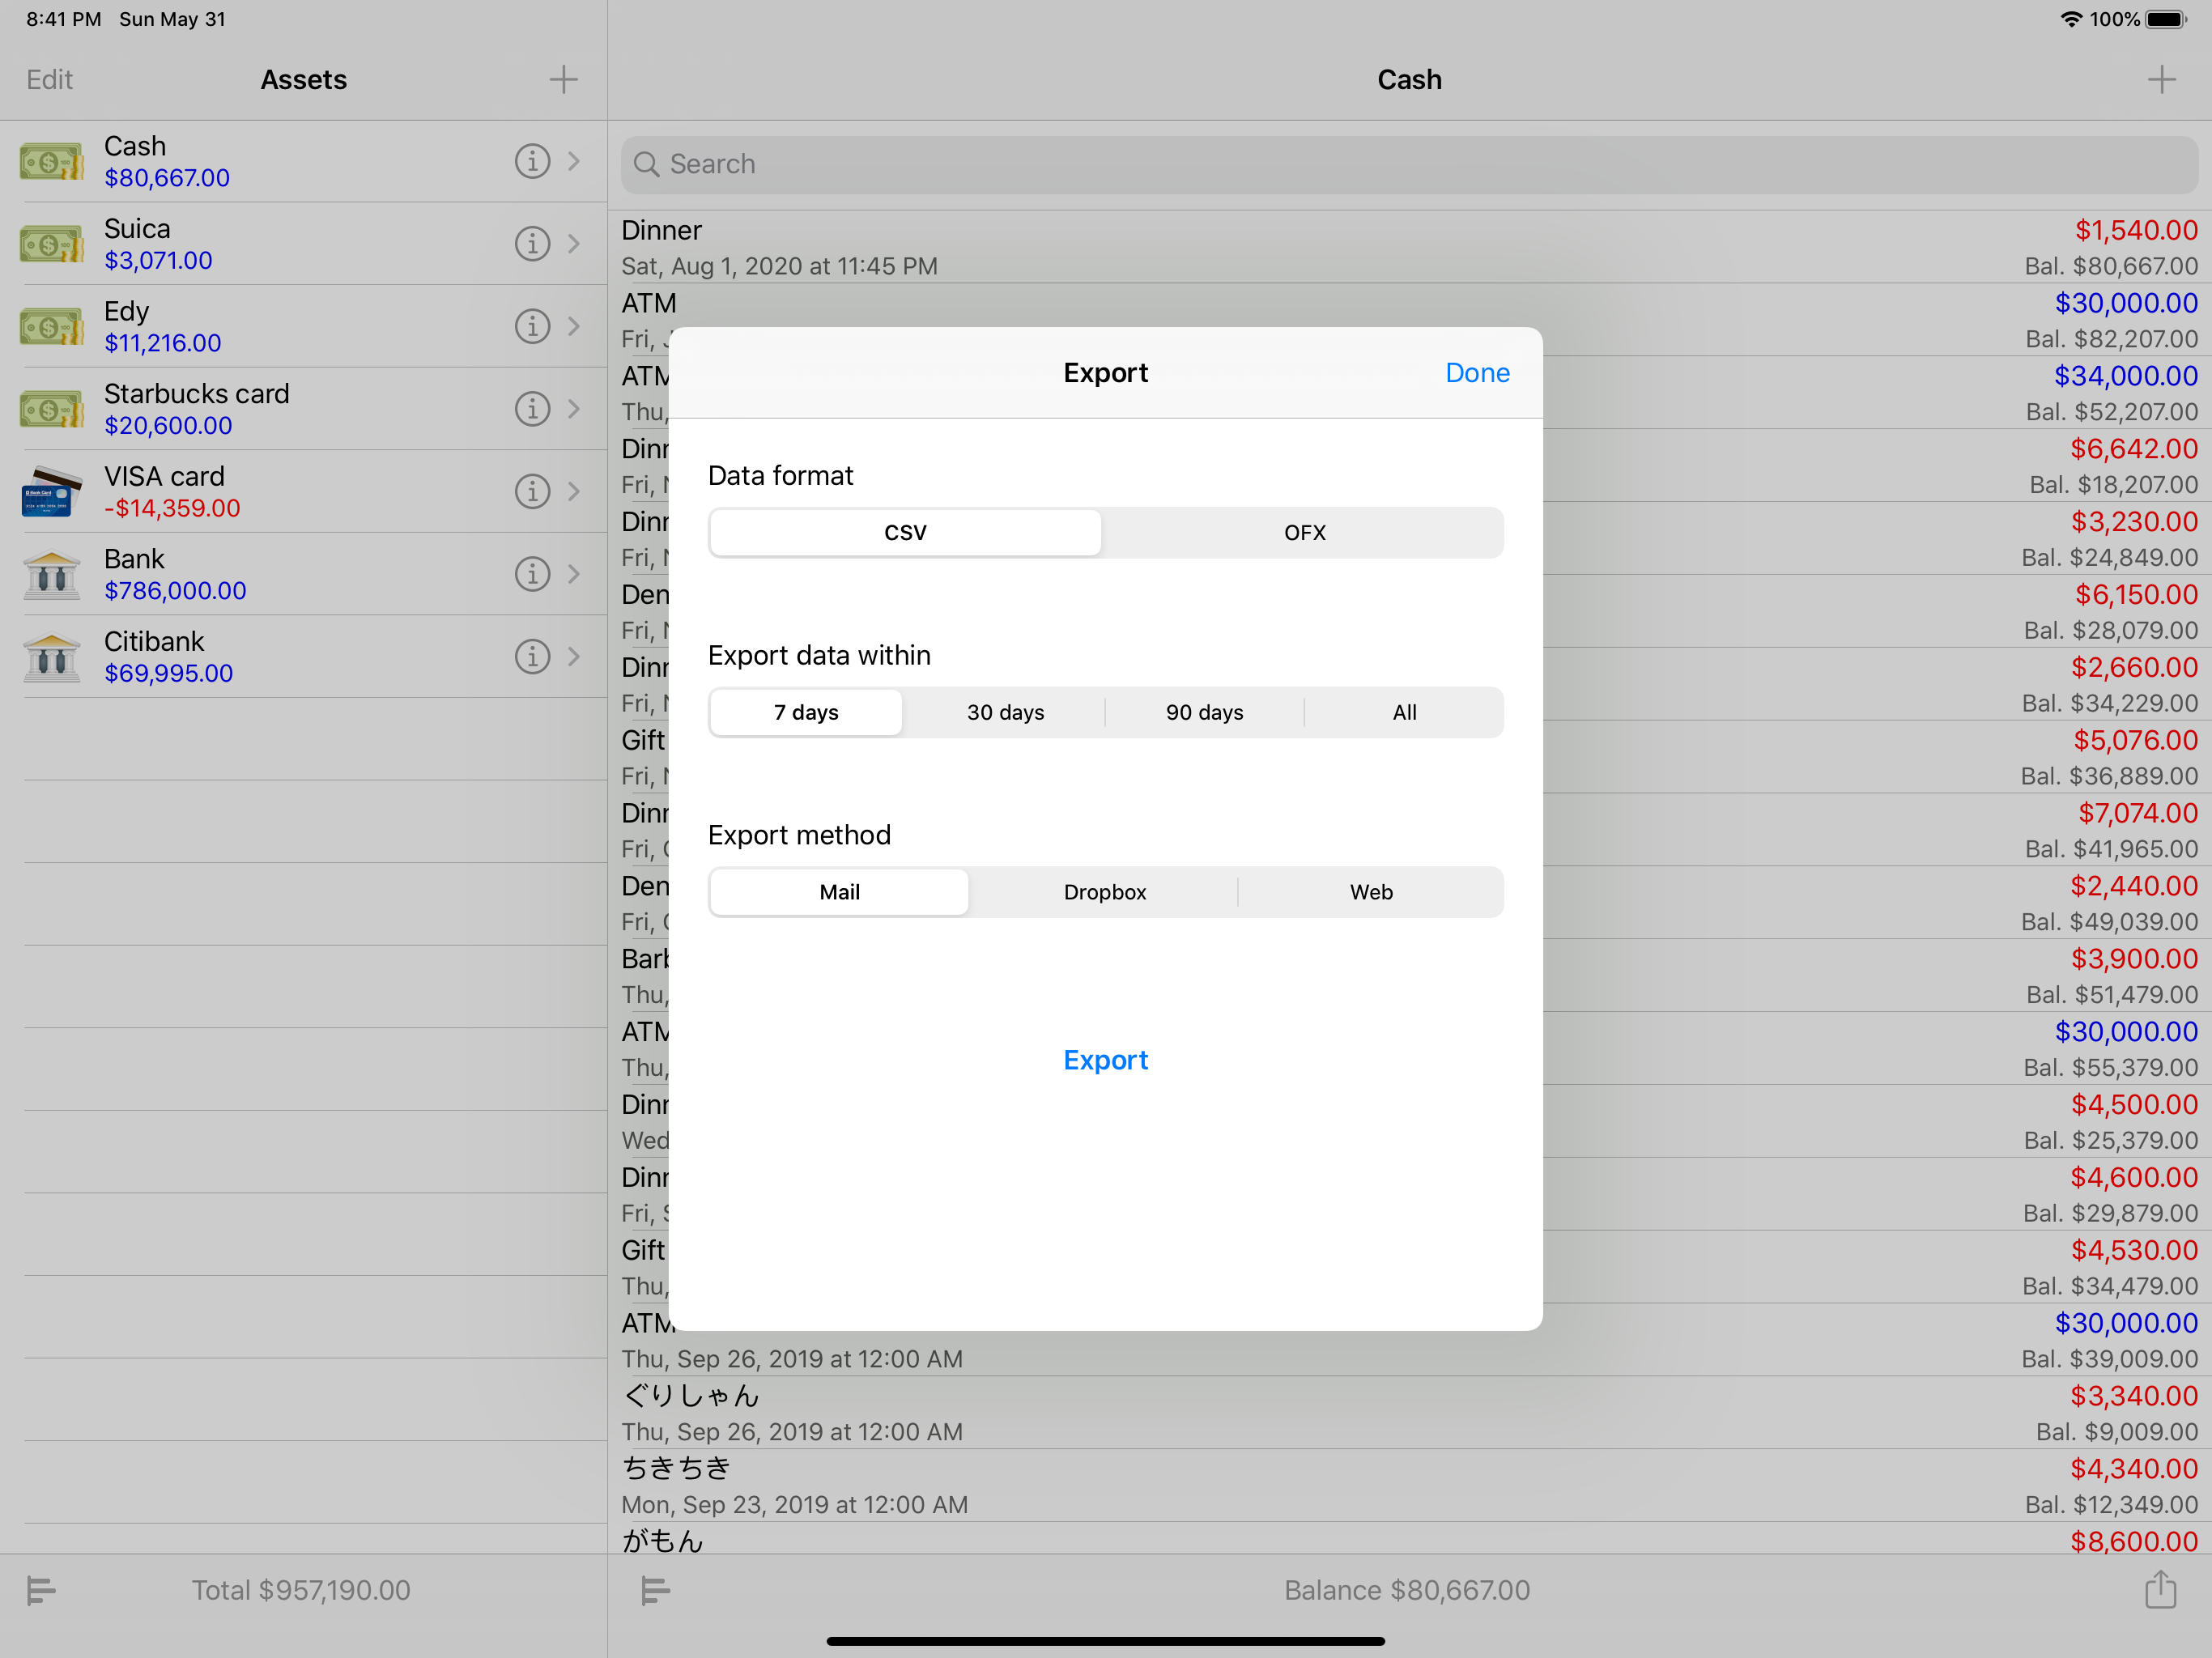Select Dropbox export method
2212x1658 pixels.
pyautogui.click(x=1104, y=893)
